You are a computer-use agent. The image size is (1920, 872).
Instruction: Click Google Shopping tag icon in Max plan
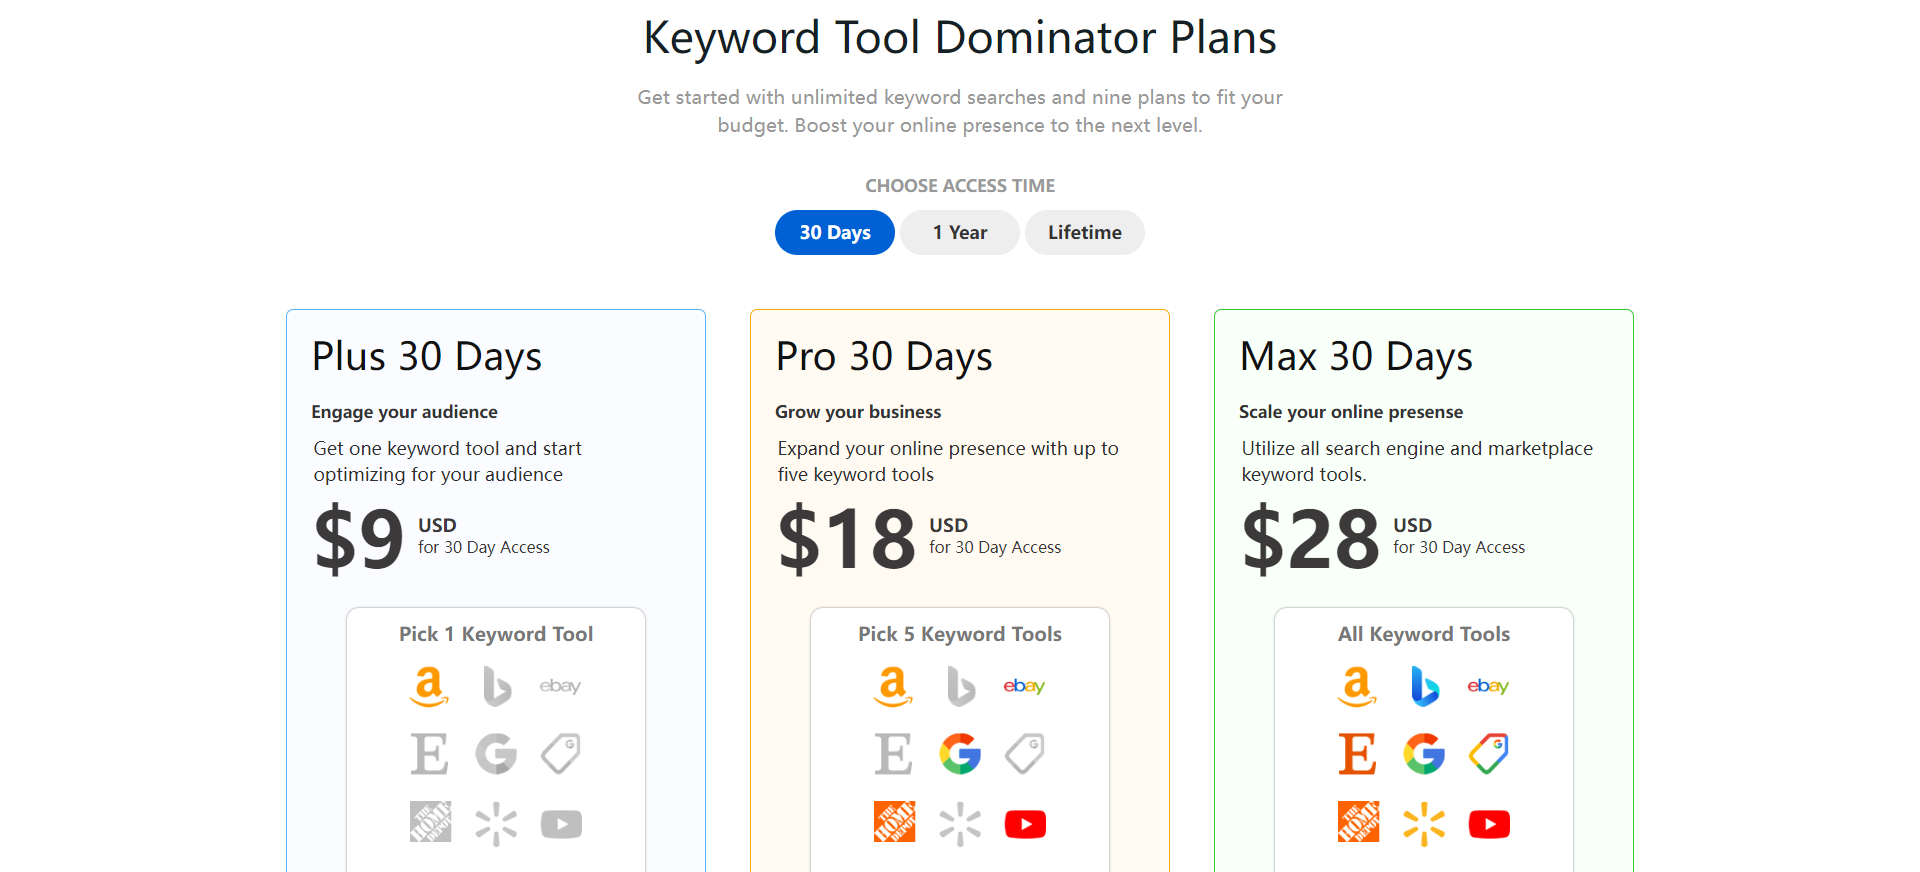click(x=1488, y=754)
